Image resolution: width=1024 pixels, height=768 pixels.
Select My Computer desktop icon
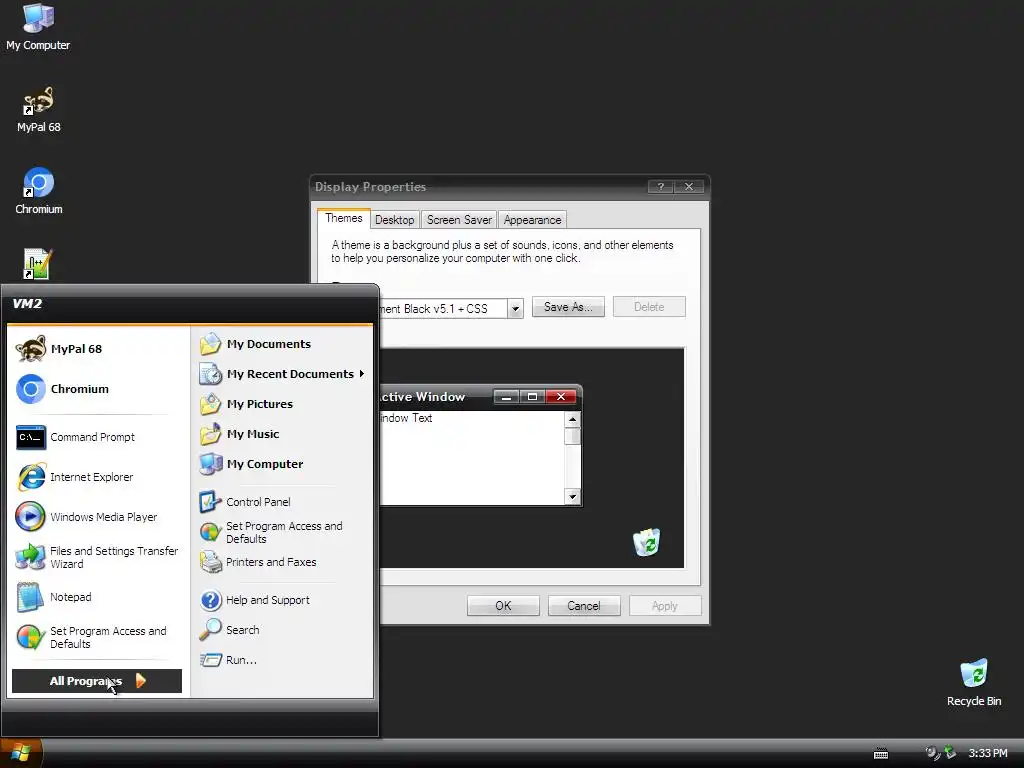click(38, 27)
